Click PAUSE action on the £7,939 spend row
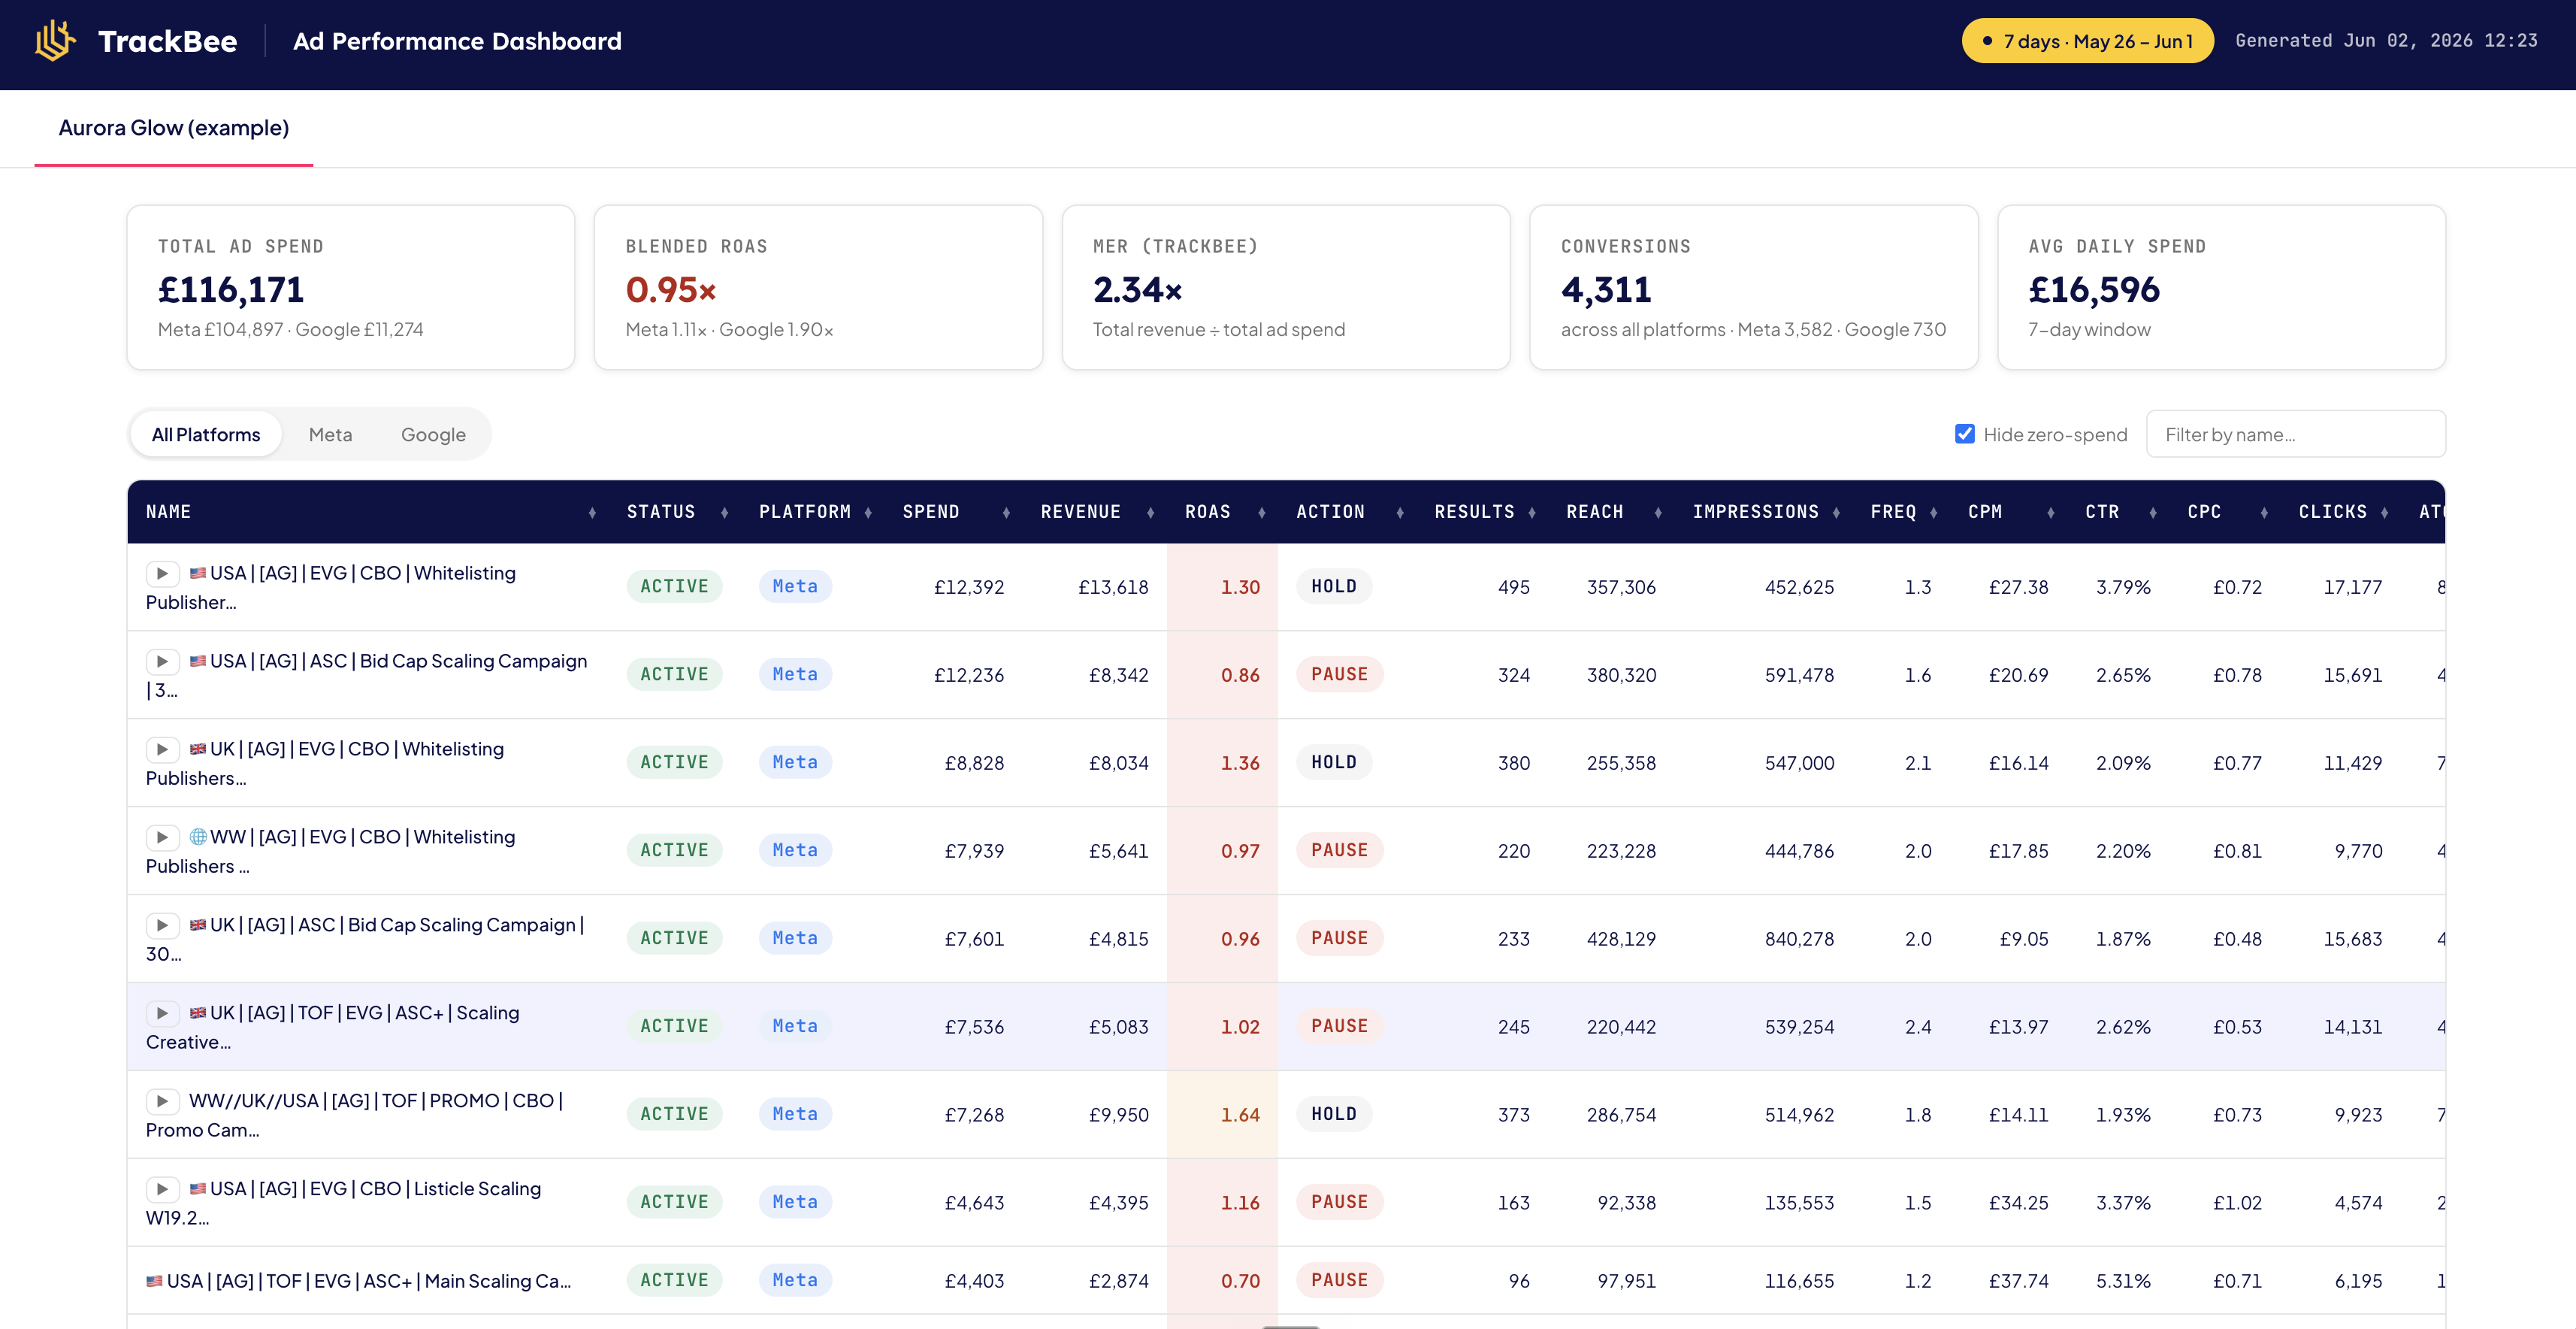This screenshot has width=2576, height=1329. pos(1339,851)
